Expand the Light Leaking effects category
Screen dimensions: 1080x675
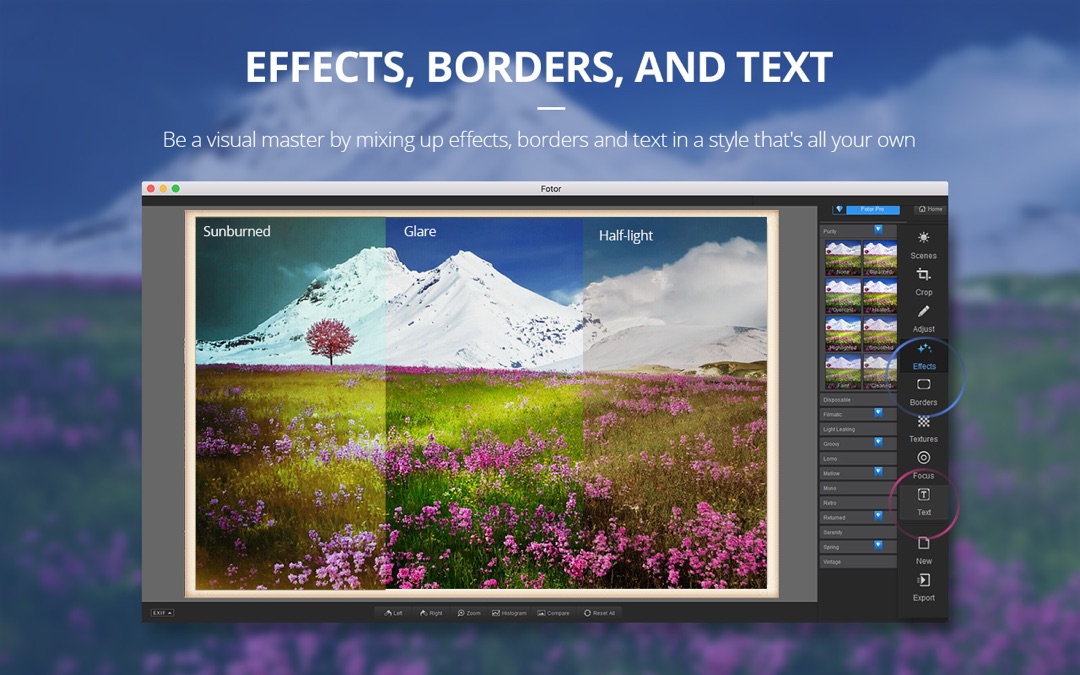tap(858, 429)
